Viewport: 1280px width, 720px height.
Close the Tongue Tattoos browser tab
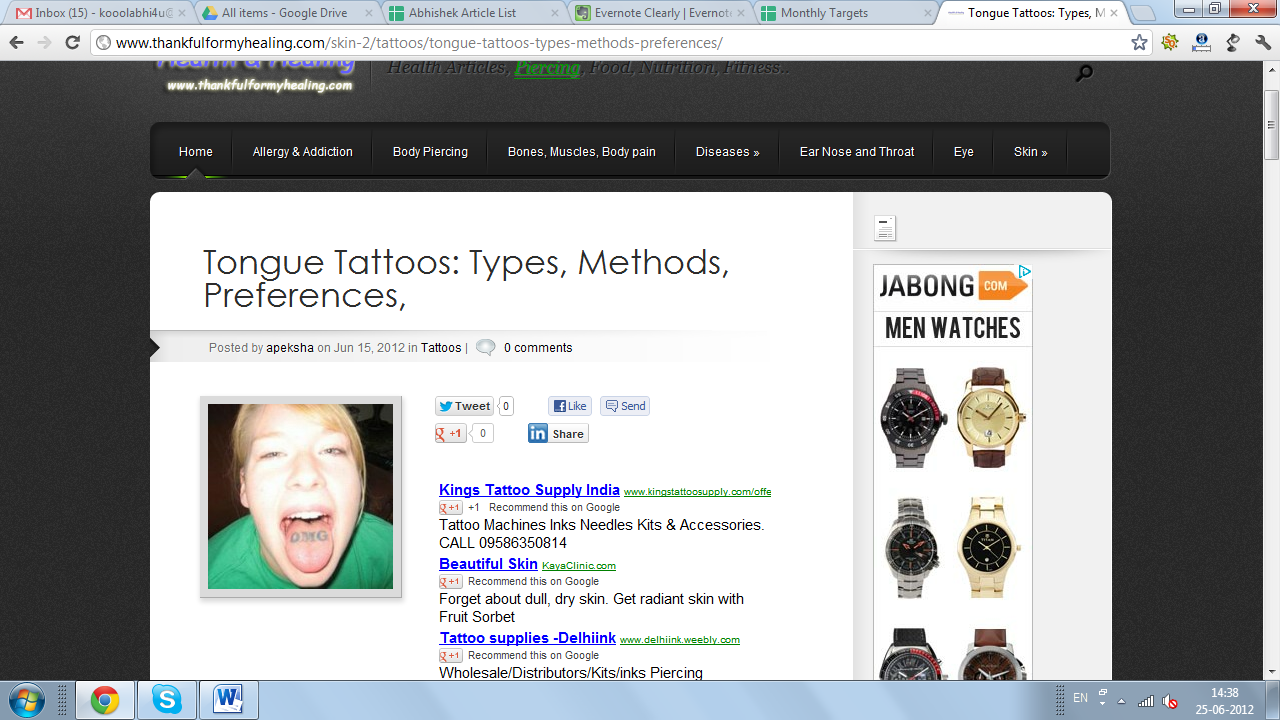point(1114,13)
